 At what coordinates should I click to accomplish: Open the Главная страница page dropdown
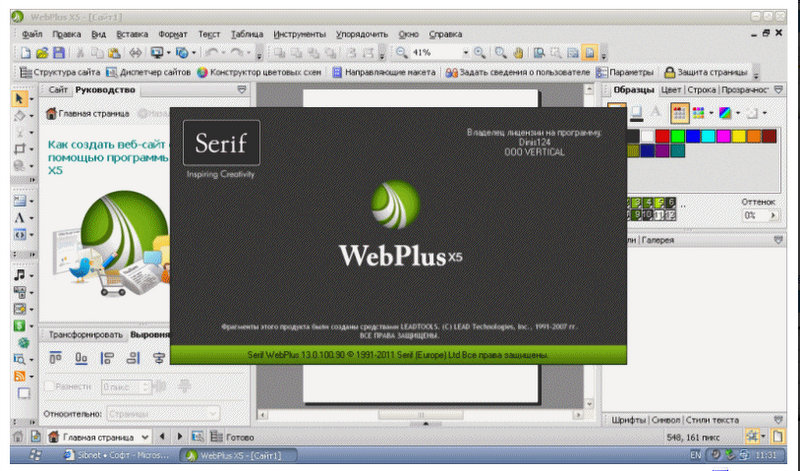[x=145, y=437]
